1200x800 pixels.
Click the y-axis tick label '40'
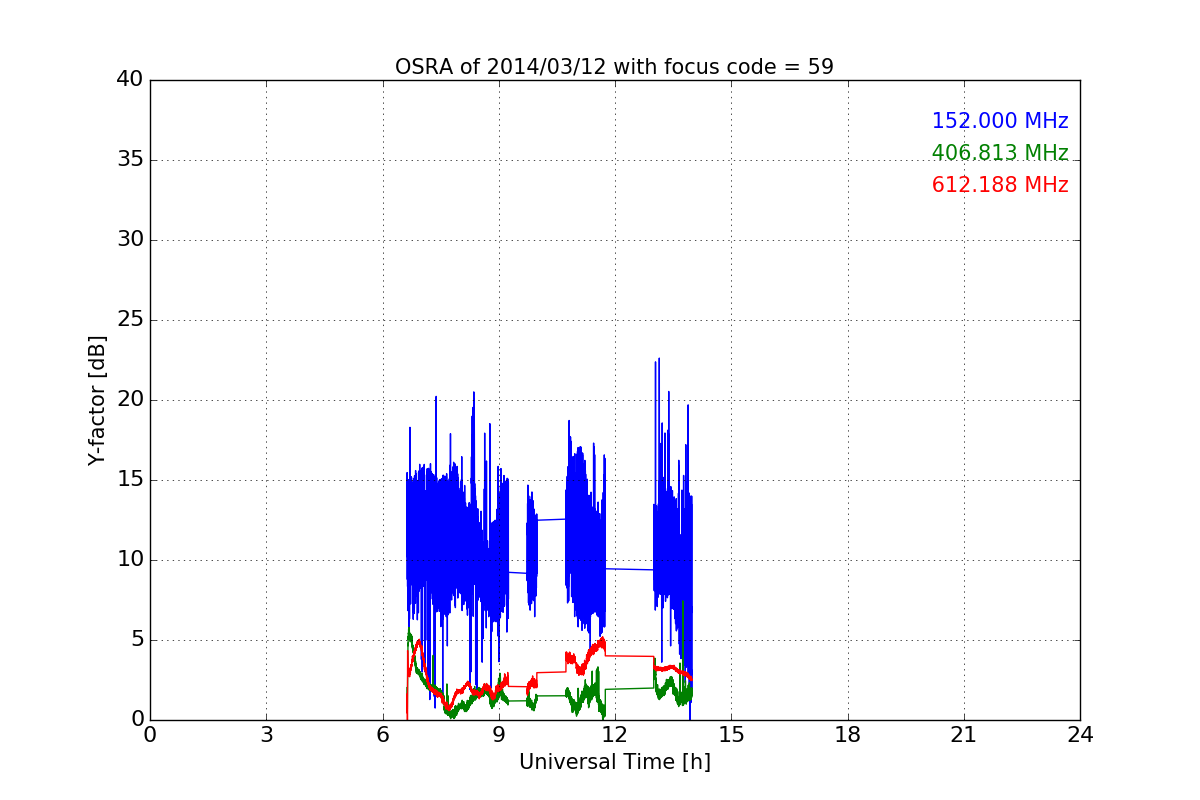(129, 80)
